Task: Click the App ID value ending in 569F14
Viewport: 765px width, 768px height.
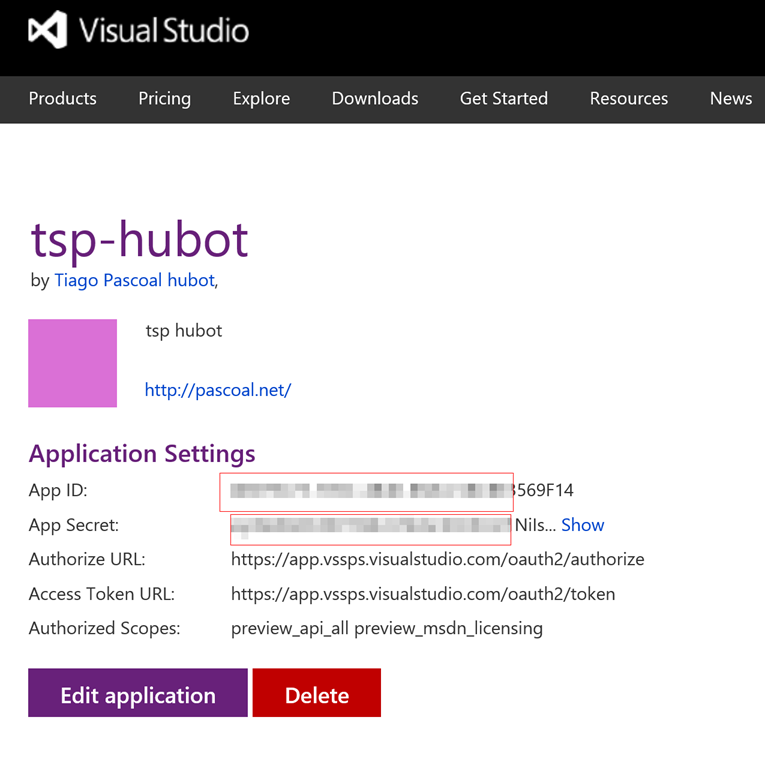Action: pyautogui.click(x=402, y=491)
